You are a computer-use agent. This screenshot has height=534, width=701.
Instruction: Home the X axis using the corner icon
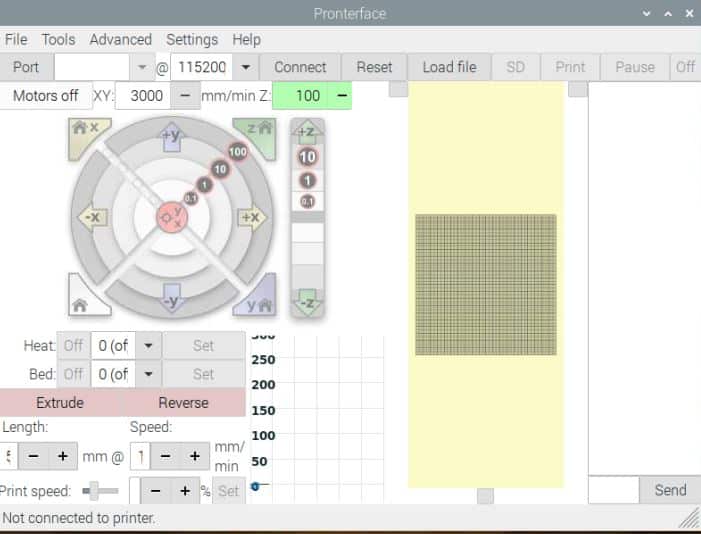(x=86, y=133)
